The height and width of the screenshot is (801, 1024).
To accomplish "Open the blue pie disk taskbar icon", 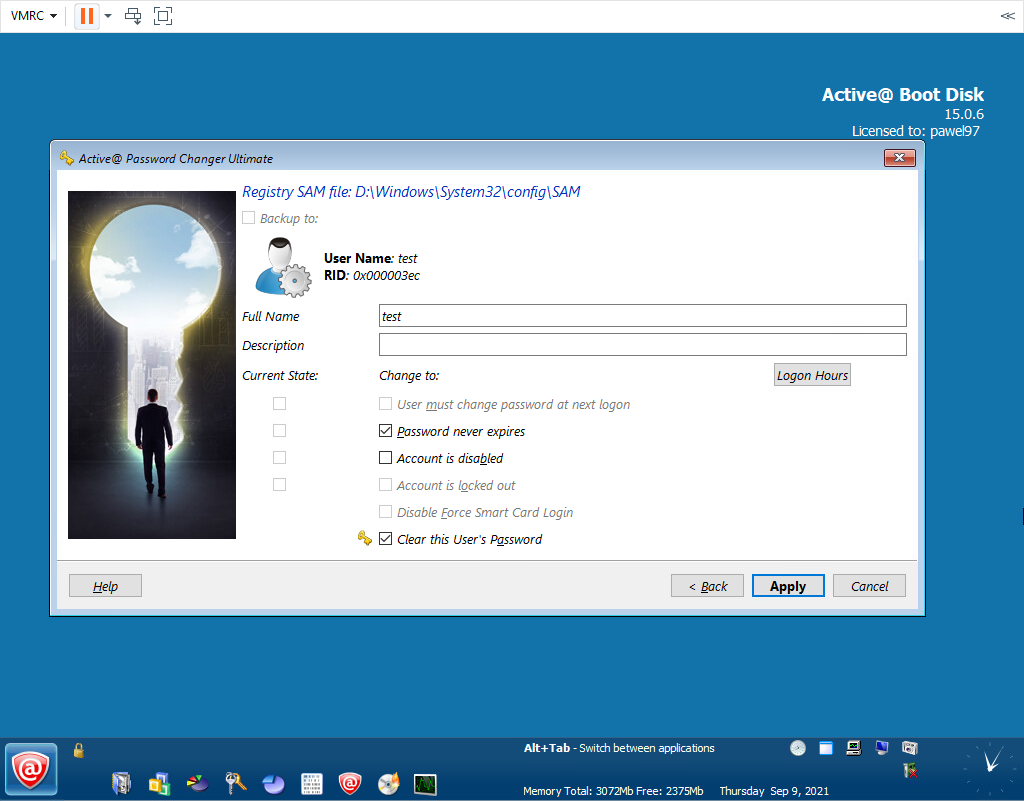I will [273, 783].
